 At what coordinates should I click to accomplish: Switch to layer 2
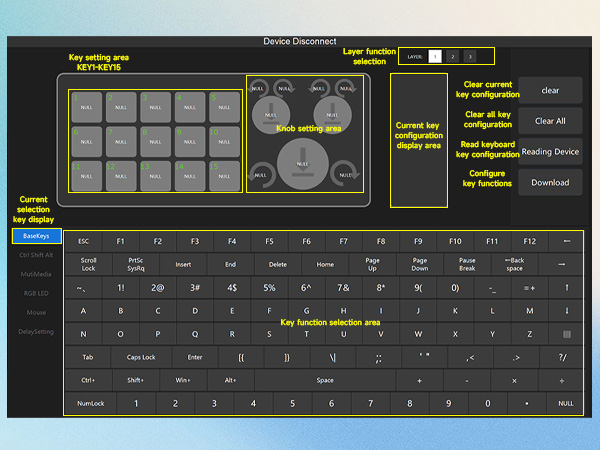coord(452,57)
